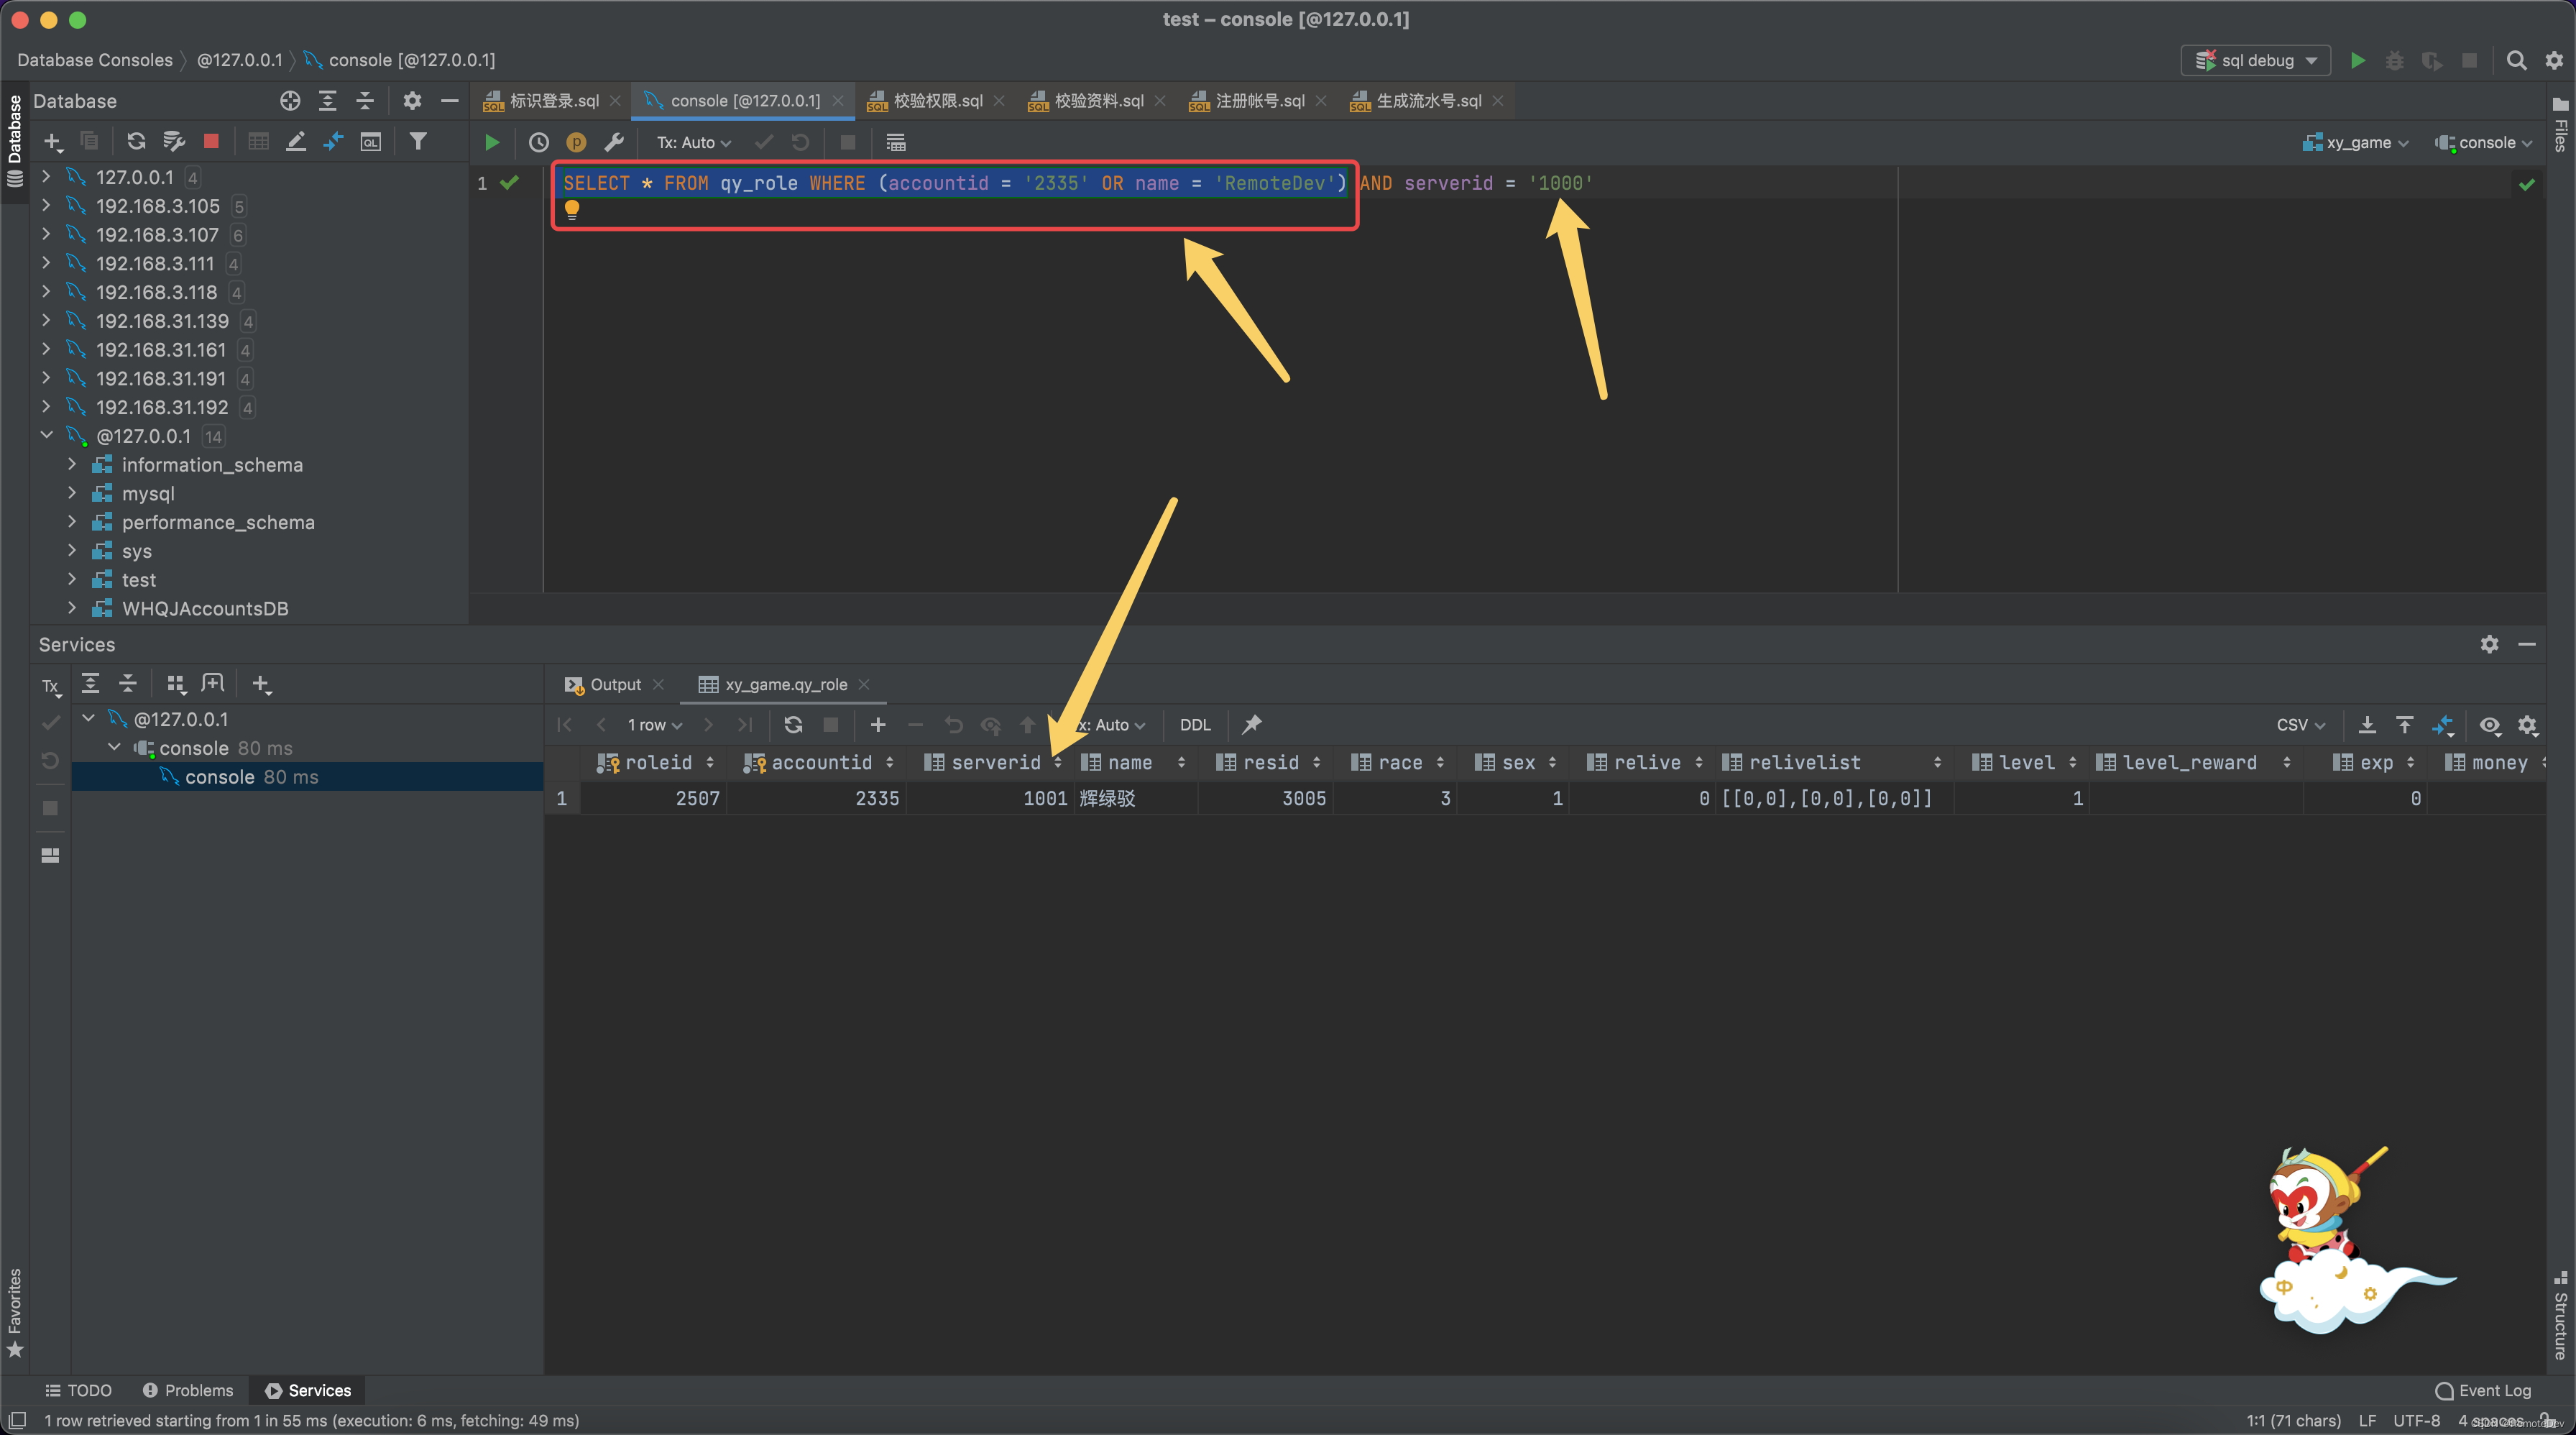Expand the 192.168.3.105 datasource
The height and width of the screenshot is (1435, 2576).
[46, 205]
